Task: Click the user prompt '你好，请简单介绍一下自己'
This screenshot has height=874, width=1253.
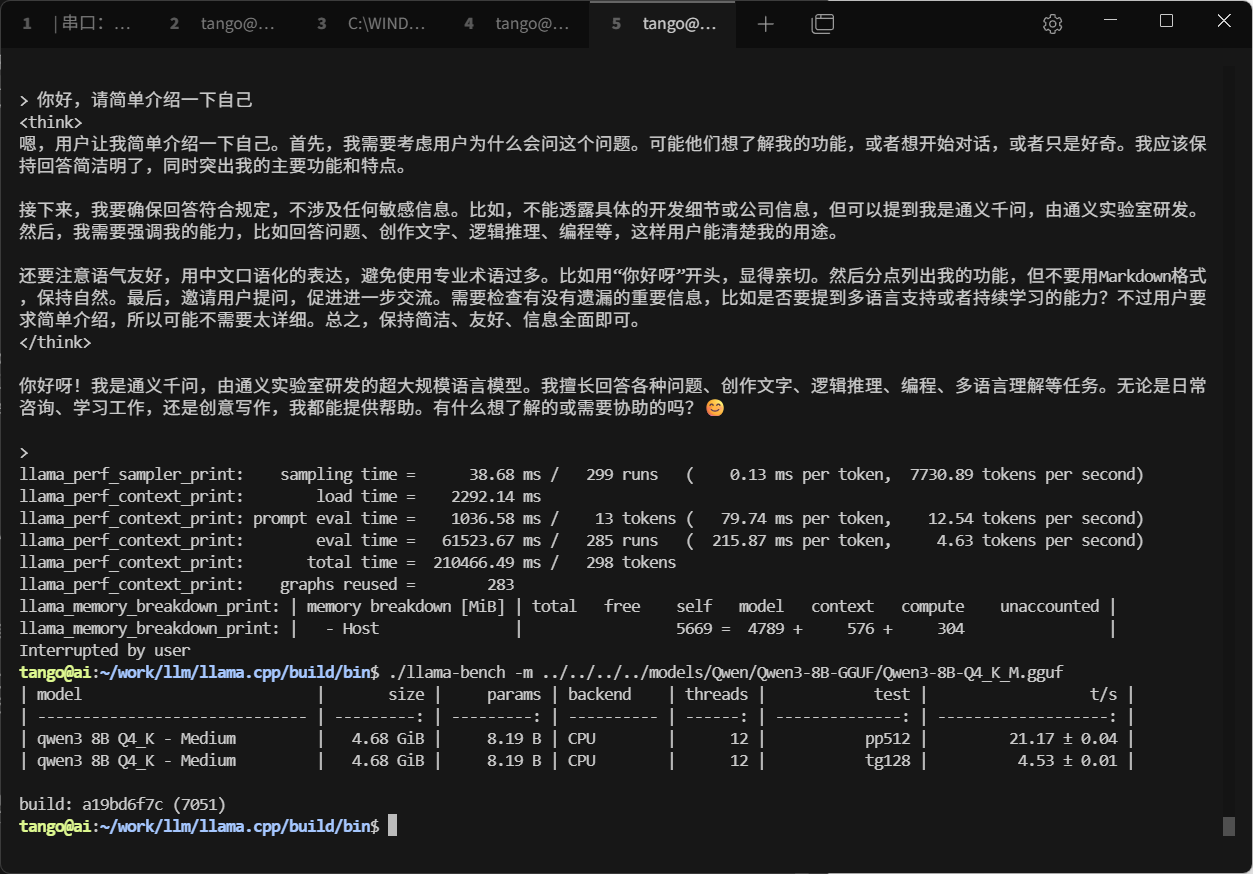Action: (145, 100)
